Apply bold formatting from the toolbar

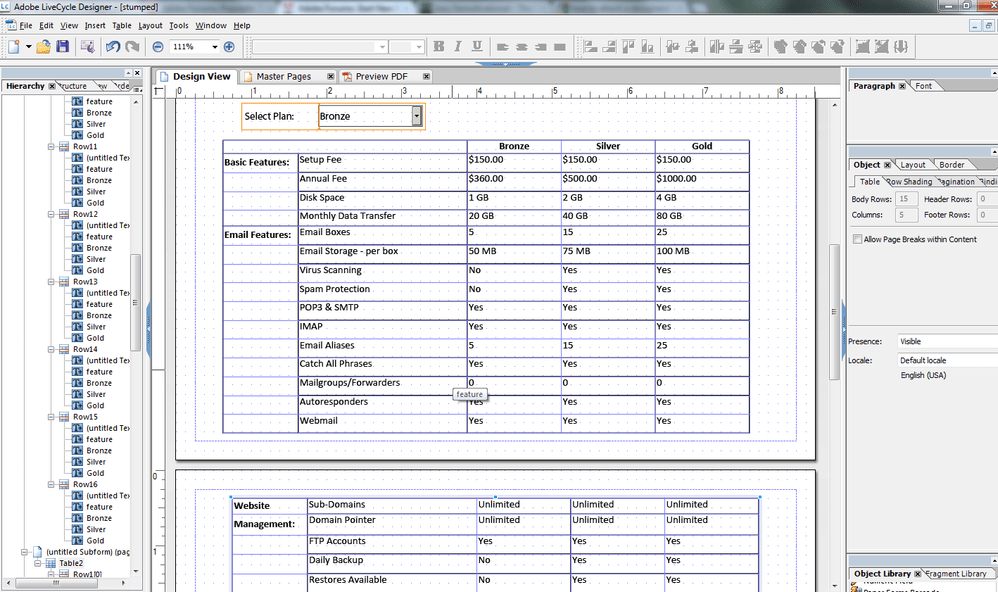438,46
